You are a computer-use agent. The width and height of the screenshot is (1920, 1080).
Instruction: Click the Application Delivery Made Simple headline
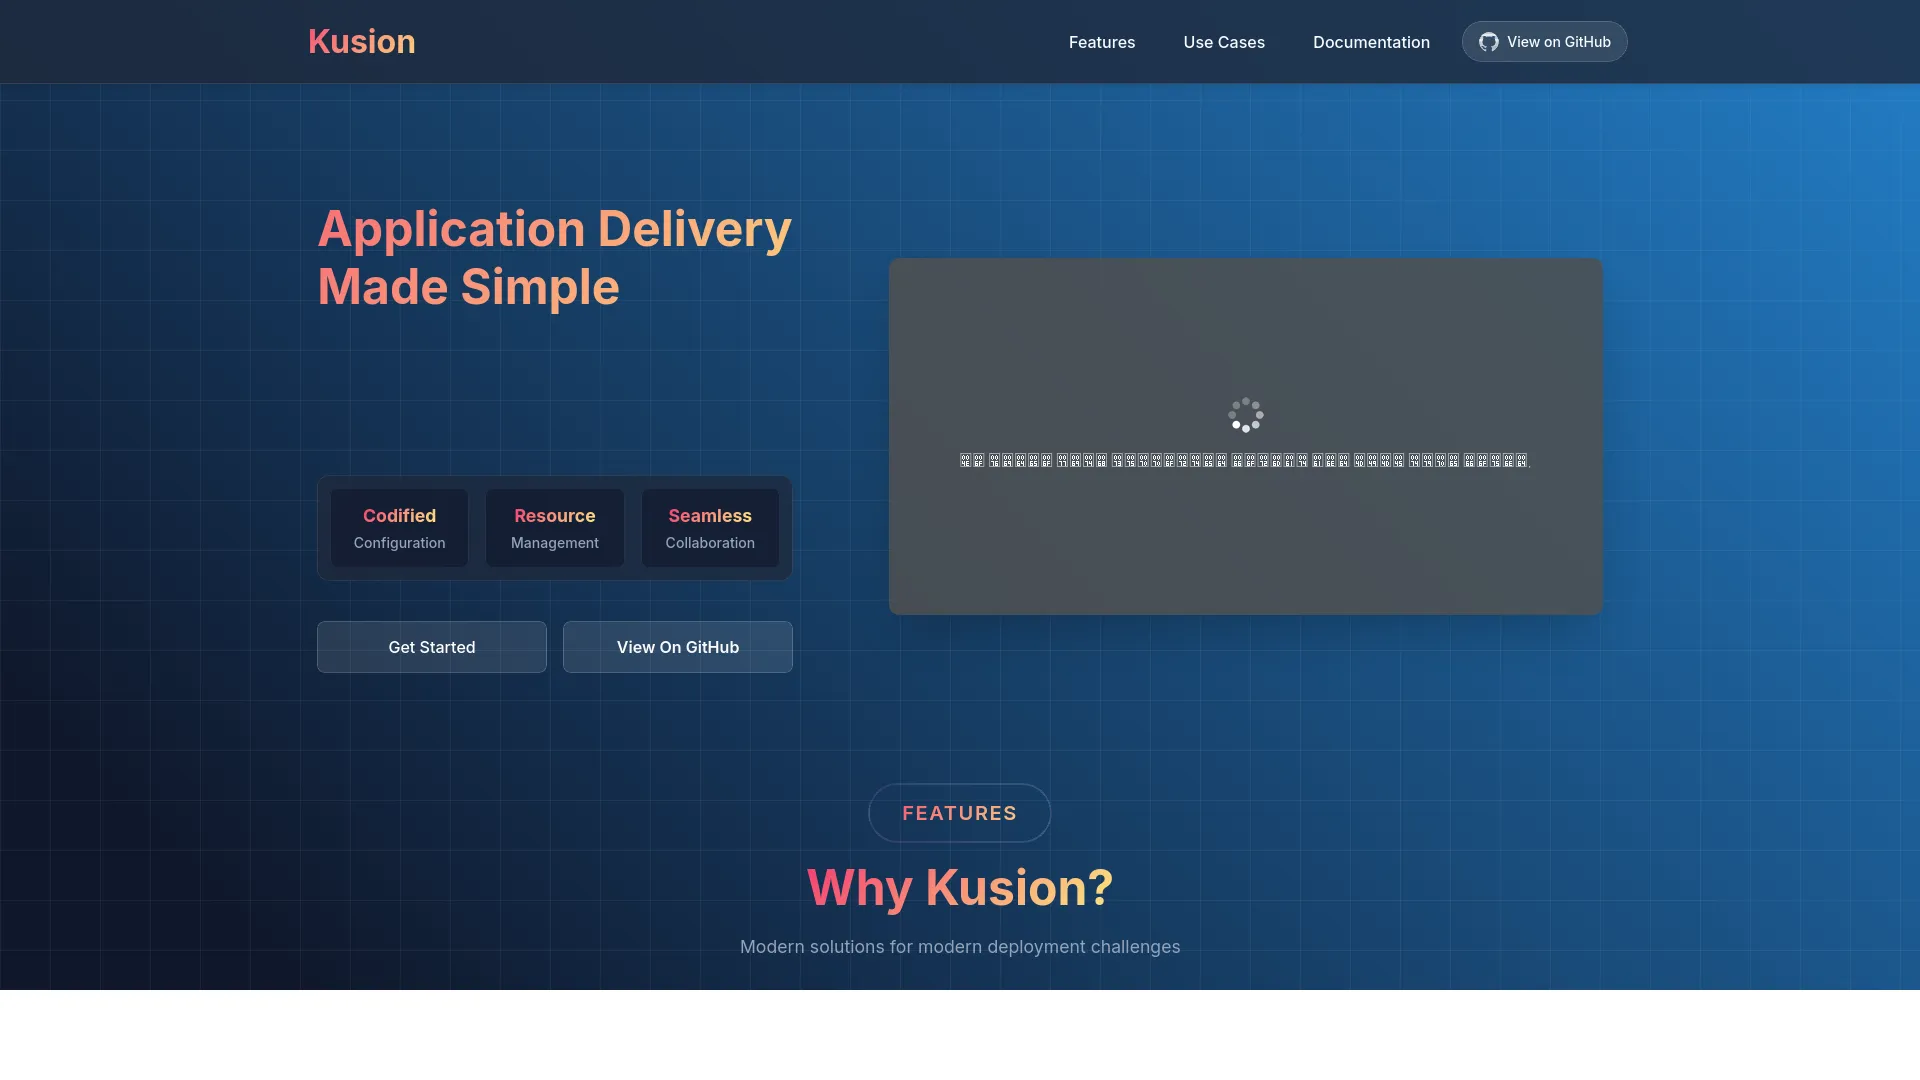pos(555,258)
